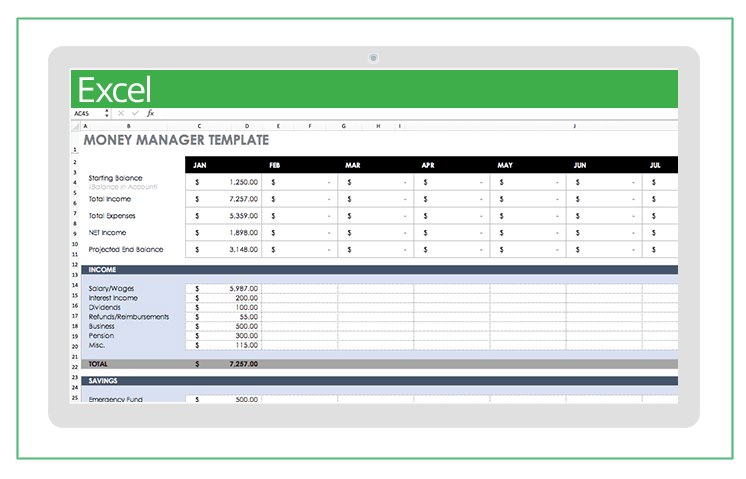Click the MAY month header cell
The width and height of the screenshot is (746, 479).
[504, 165]
